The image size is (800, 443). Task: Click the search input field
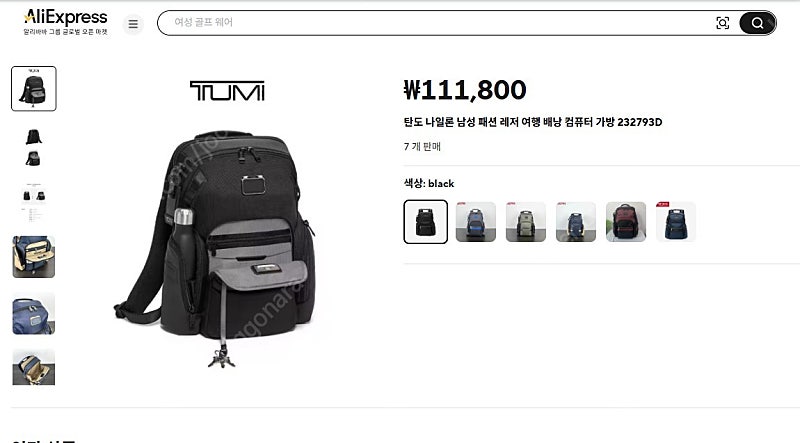coord(439,22)
